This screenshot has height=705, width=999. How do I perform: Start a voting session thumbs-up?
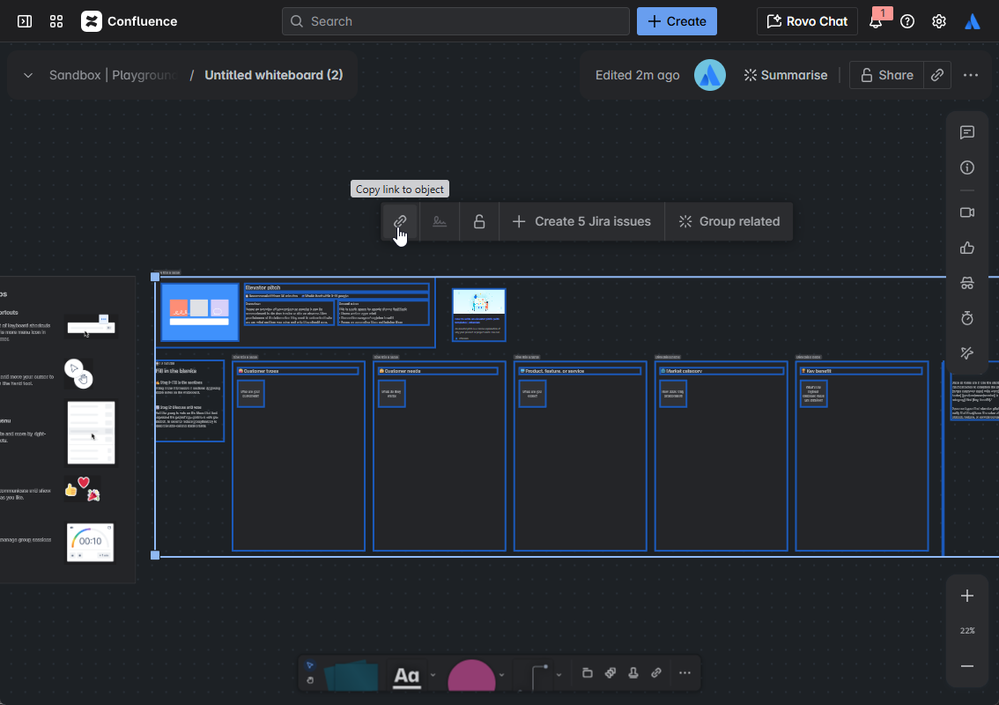[967, 248]
